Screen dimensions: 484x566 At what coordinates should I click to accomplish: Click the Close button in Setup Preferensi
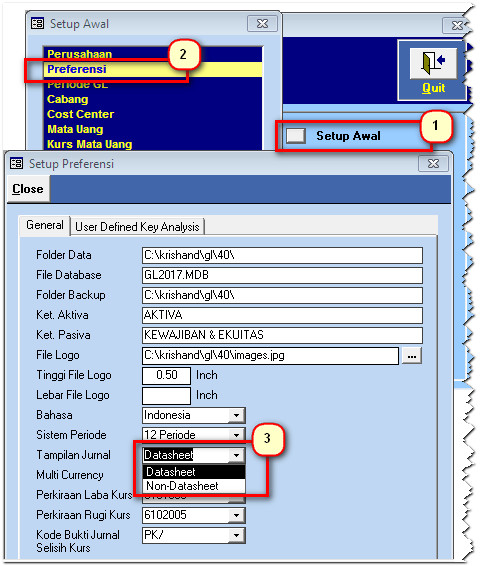(28, 189)
